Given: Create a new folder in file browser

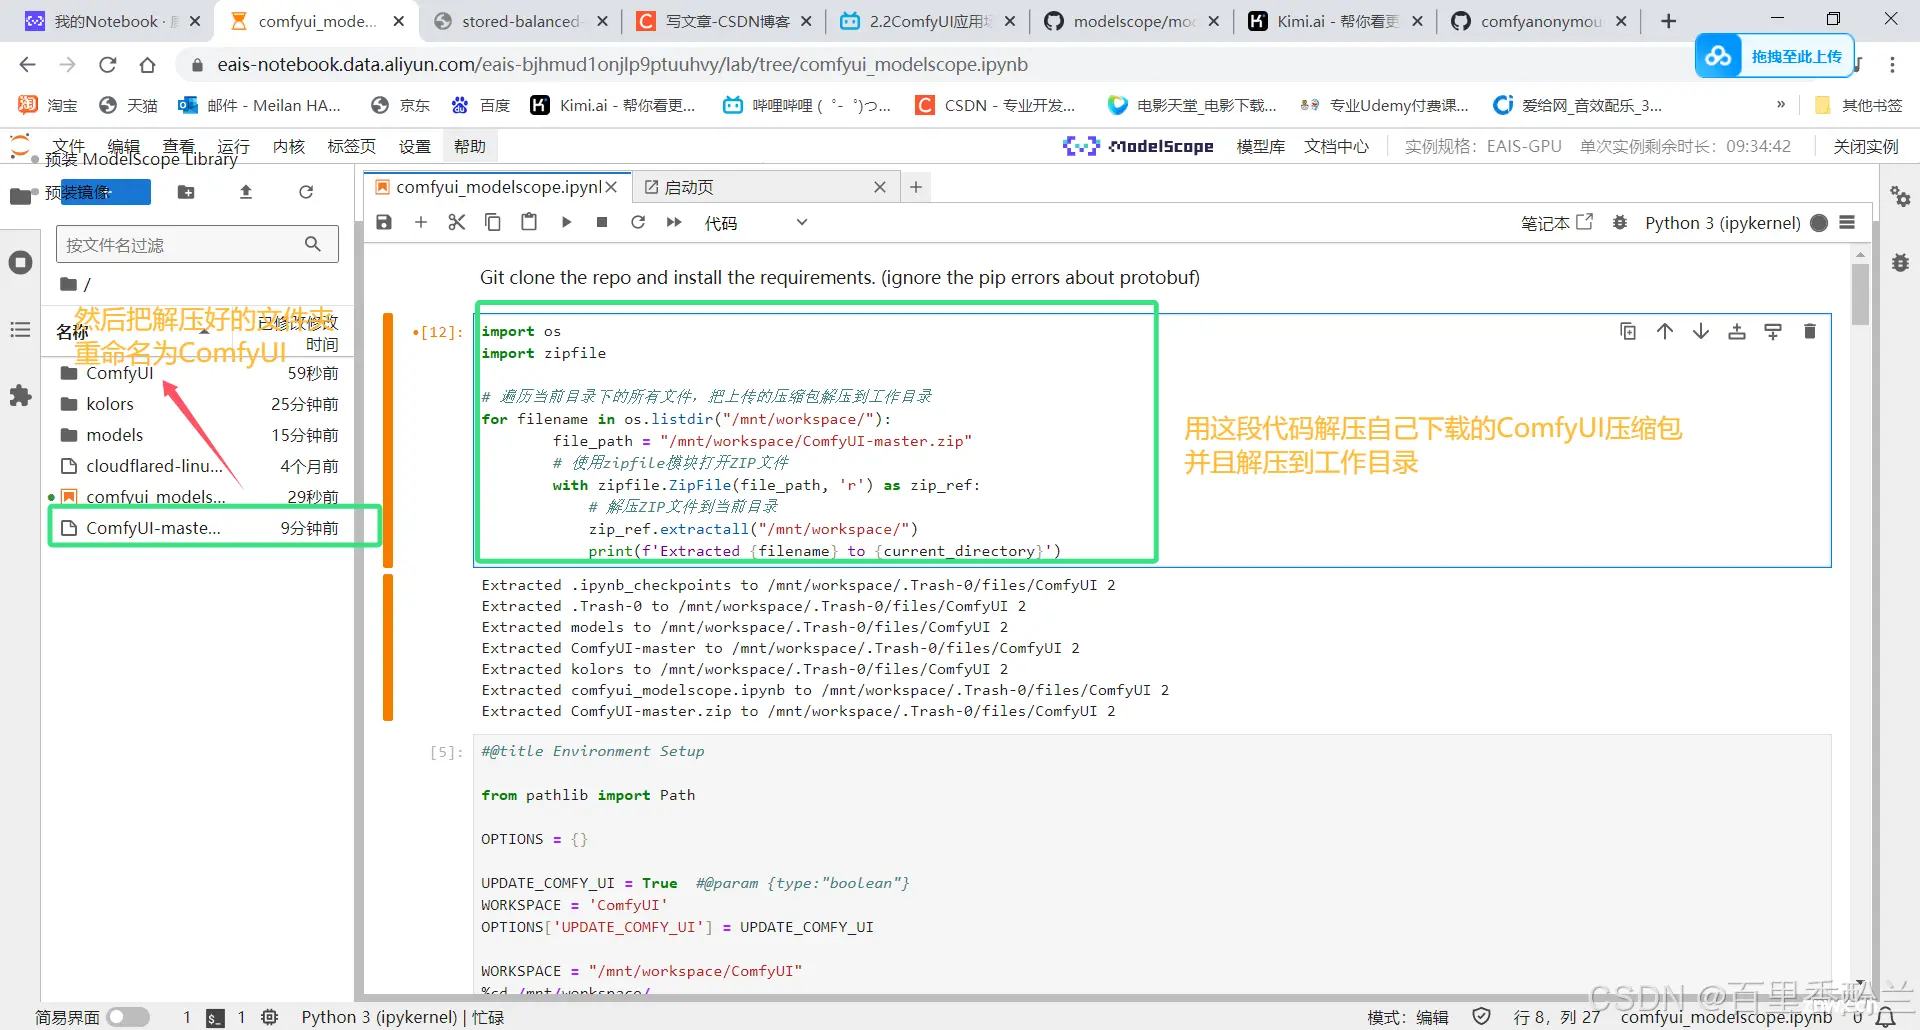Looking at the screenshot, I should point(186,192).
